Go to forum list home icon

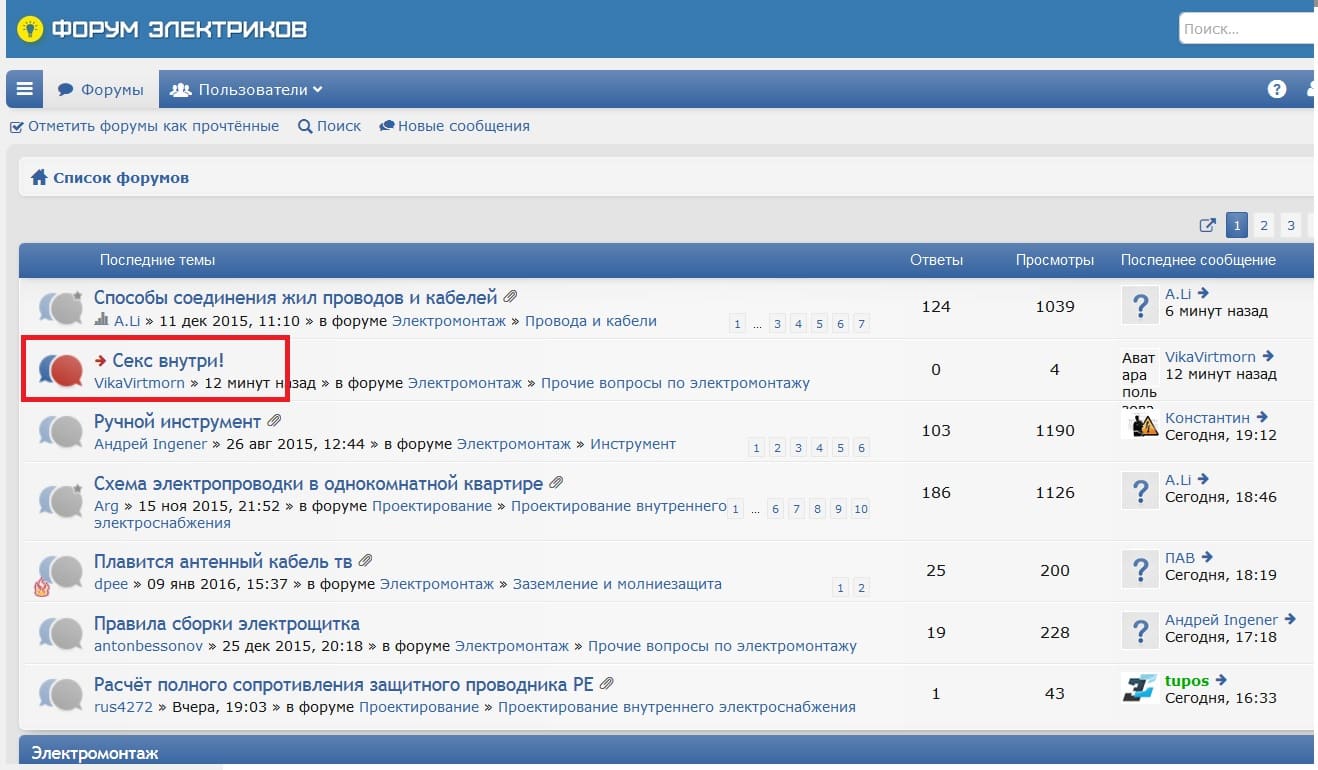(x=39, y=178)
